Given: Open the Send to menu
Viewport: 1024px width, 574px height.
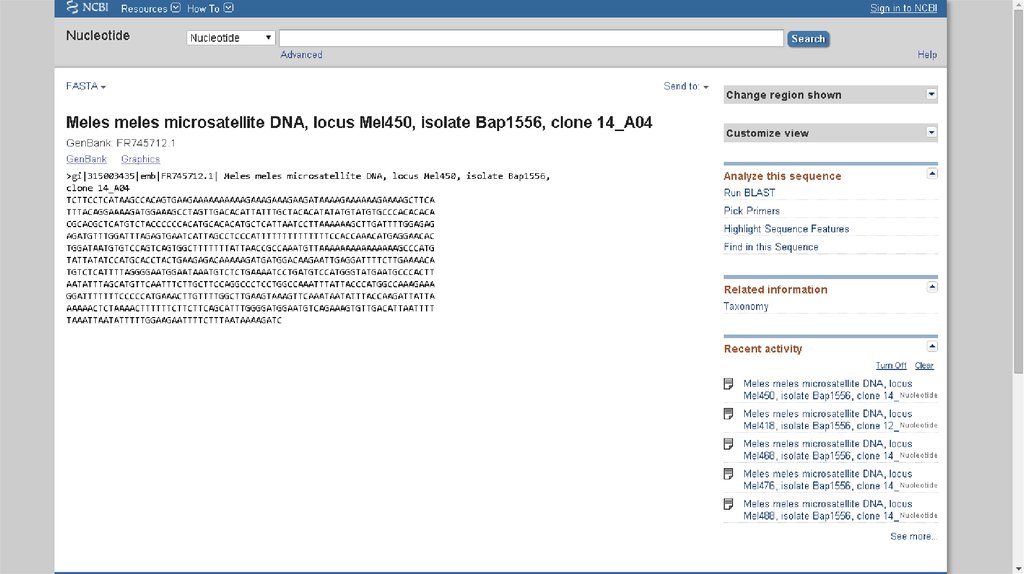Looking at the screenshot, I should click(686, 87).
